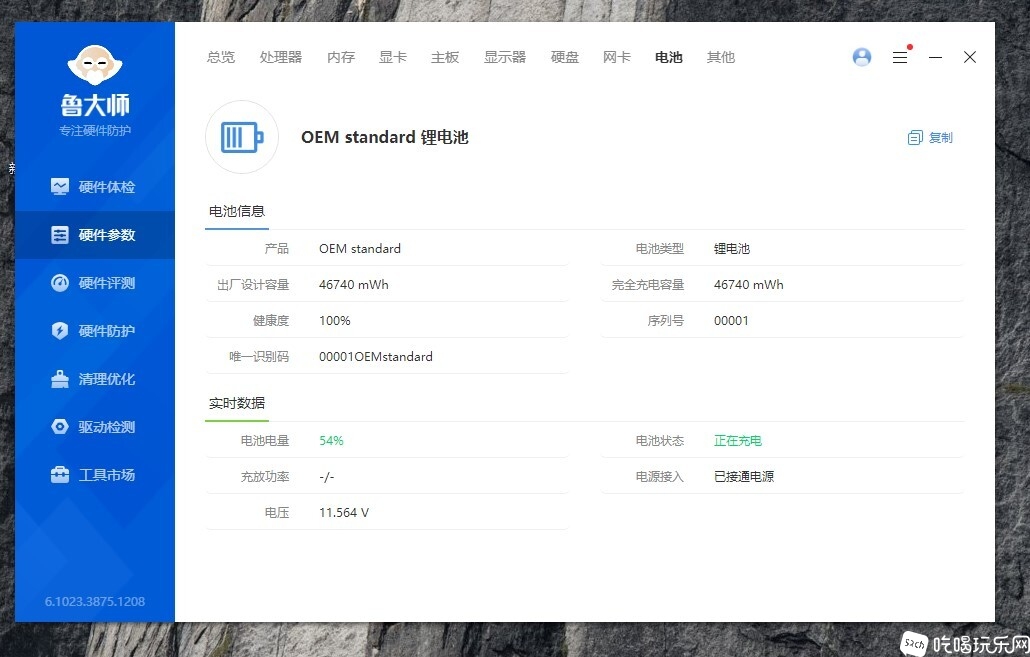Click the 驱动检测 hexagon icon

60,427
